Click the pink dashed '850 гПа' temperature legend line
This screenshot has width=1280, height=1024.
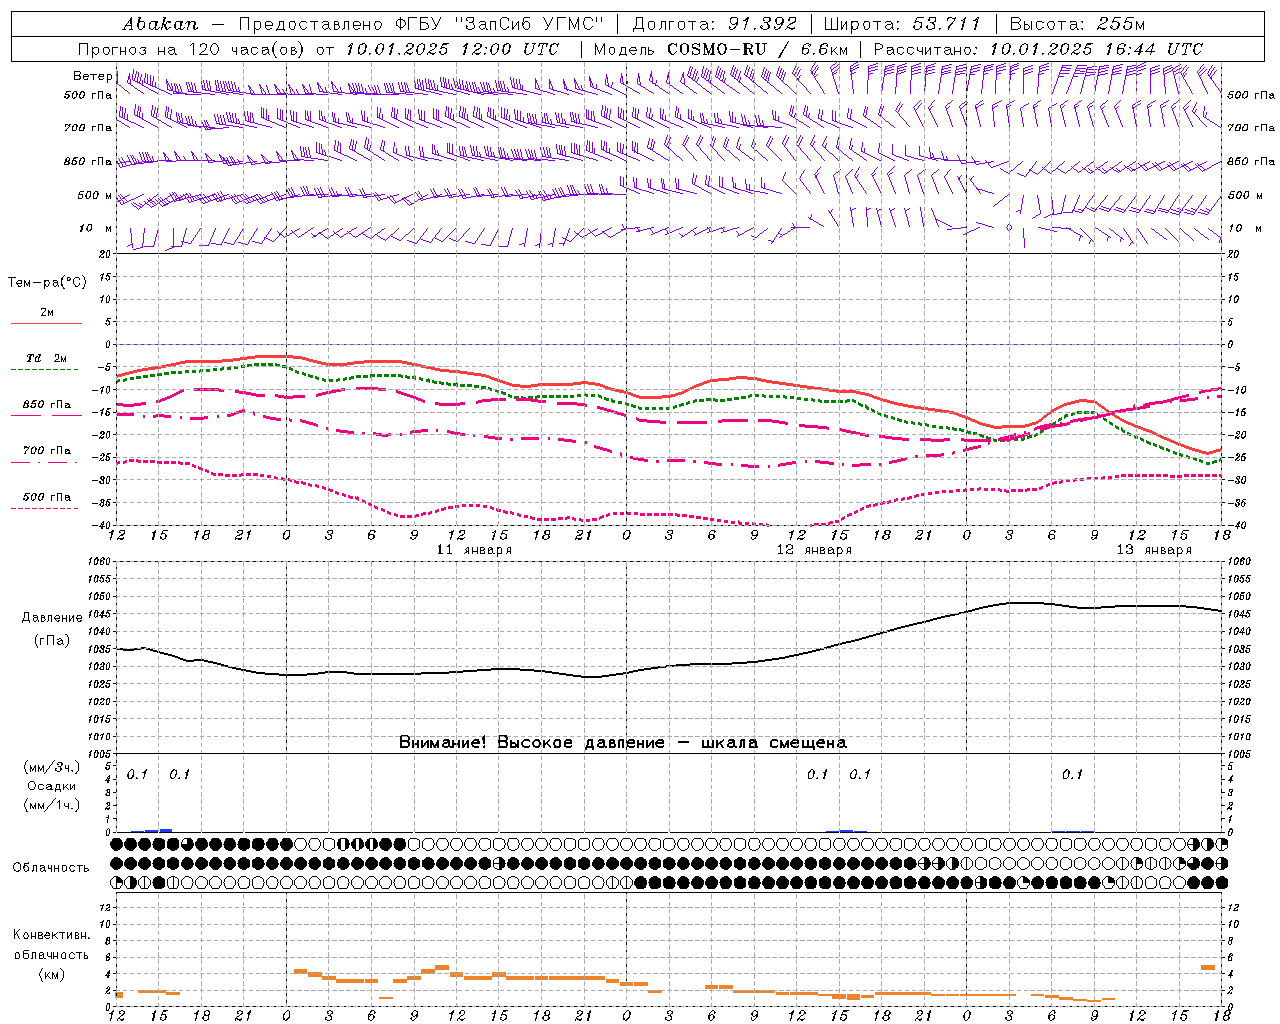46,416
